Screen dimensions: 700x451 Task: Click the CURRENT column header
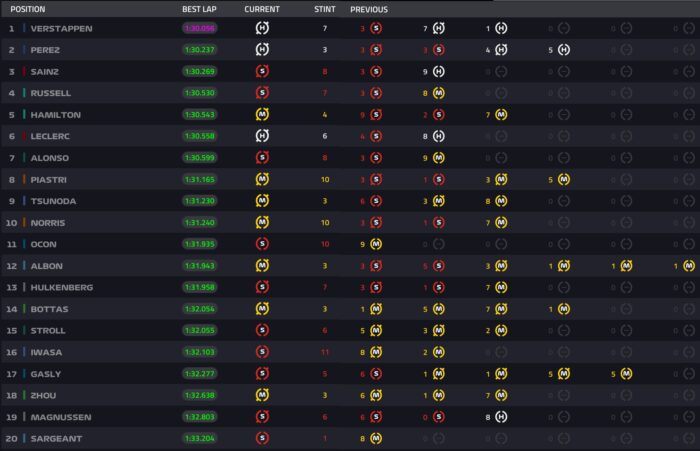click(x=262, y=9)
